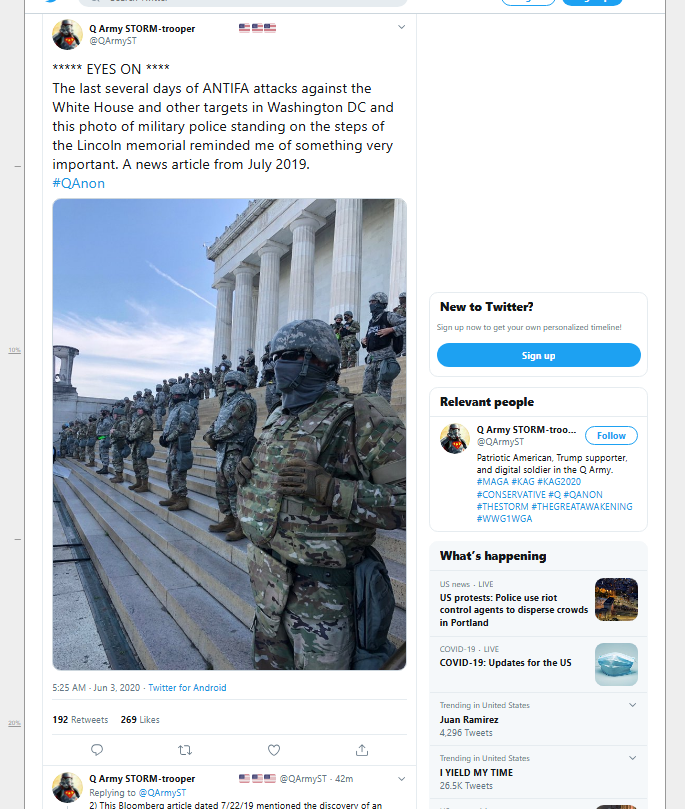Click the reply speech bubble icon

(x=97, y=750)
